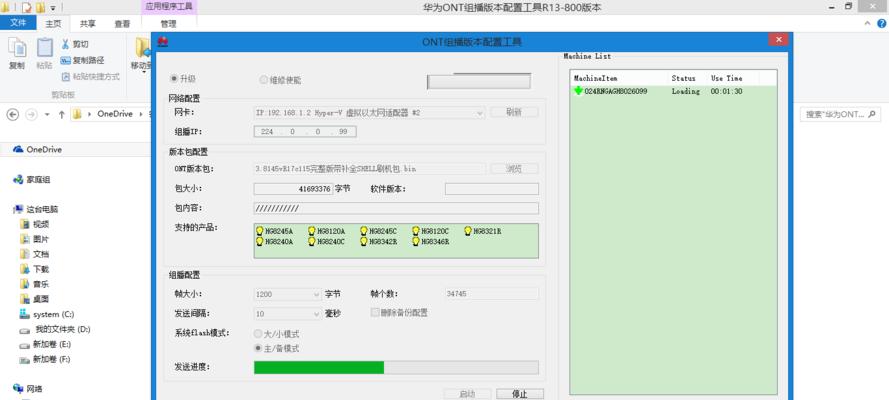Screen dimensions: 889x400
Task: Click the ONT版本包 file path field
Action: (x=370, y=168)
